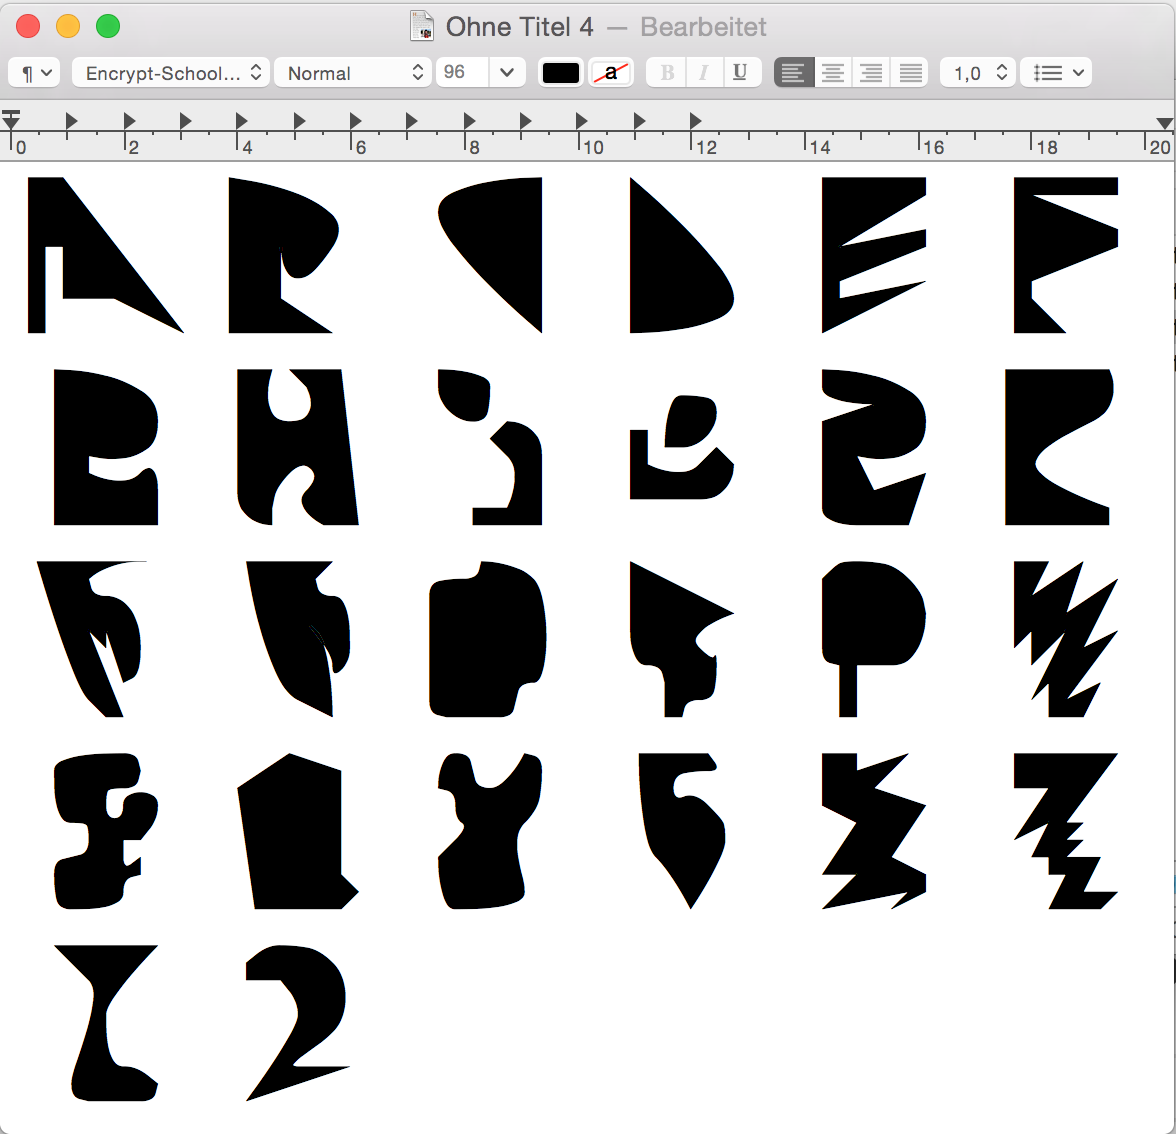
Task: Justify the text alignment
Action: [910, 73]
